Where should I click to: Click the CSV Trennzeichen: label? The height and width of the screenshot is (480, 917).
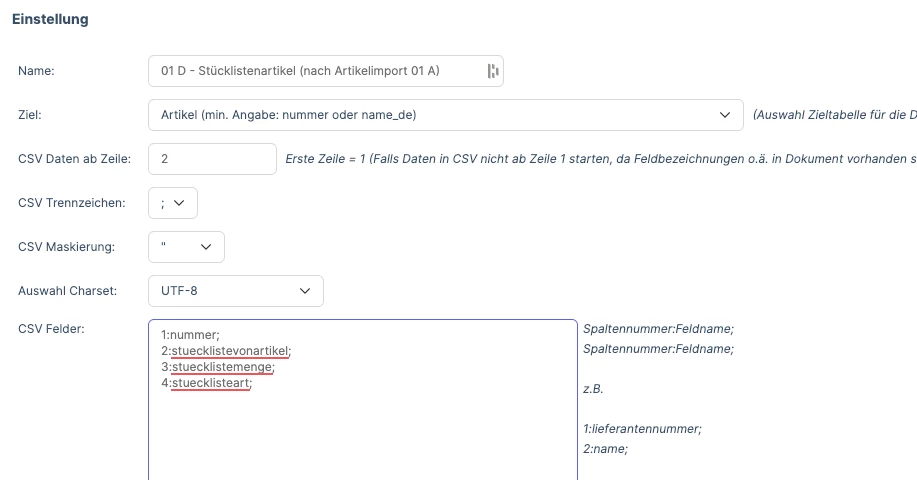(x=72, y=203)
